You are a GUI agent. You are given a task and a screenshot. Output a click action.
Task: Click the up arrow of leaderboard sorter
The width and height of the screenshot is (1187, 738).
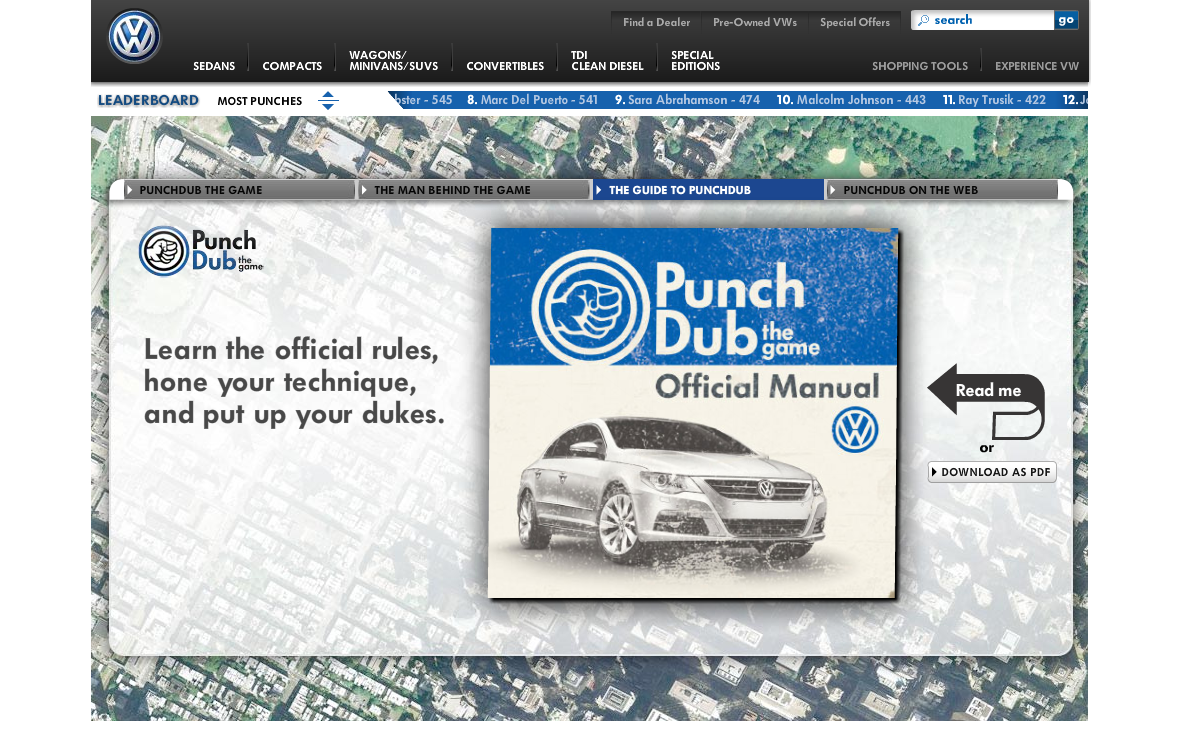coord(328,95)
